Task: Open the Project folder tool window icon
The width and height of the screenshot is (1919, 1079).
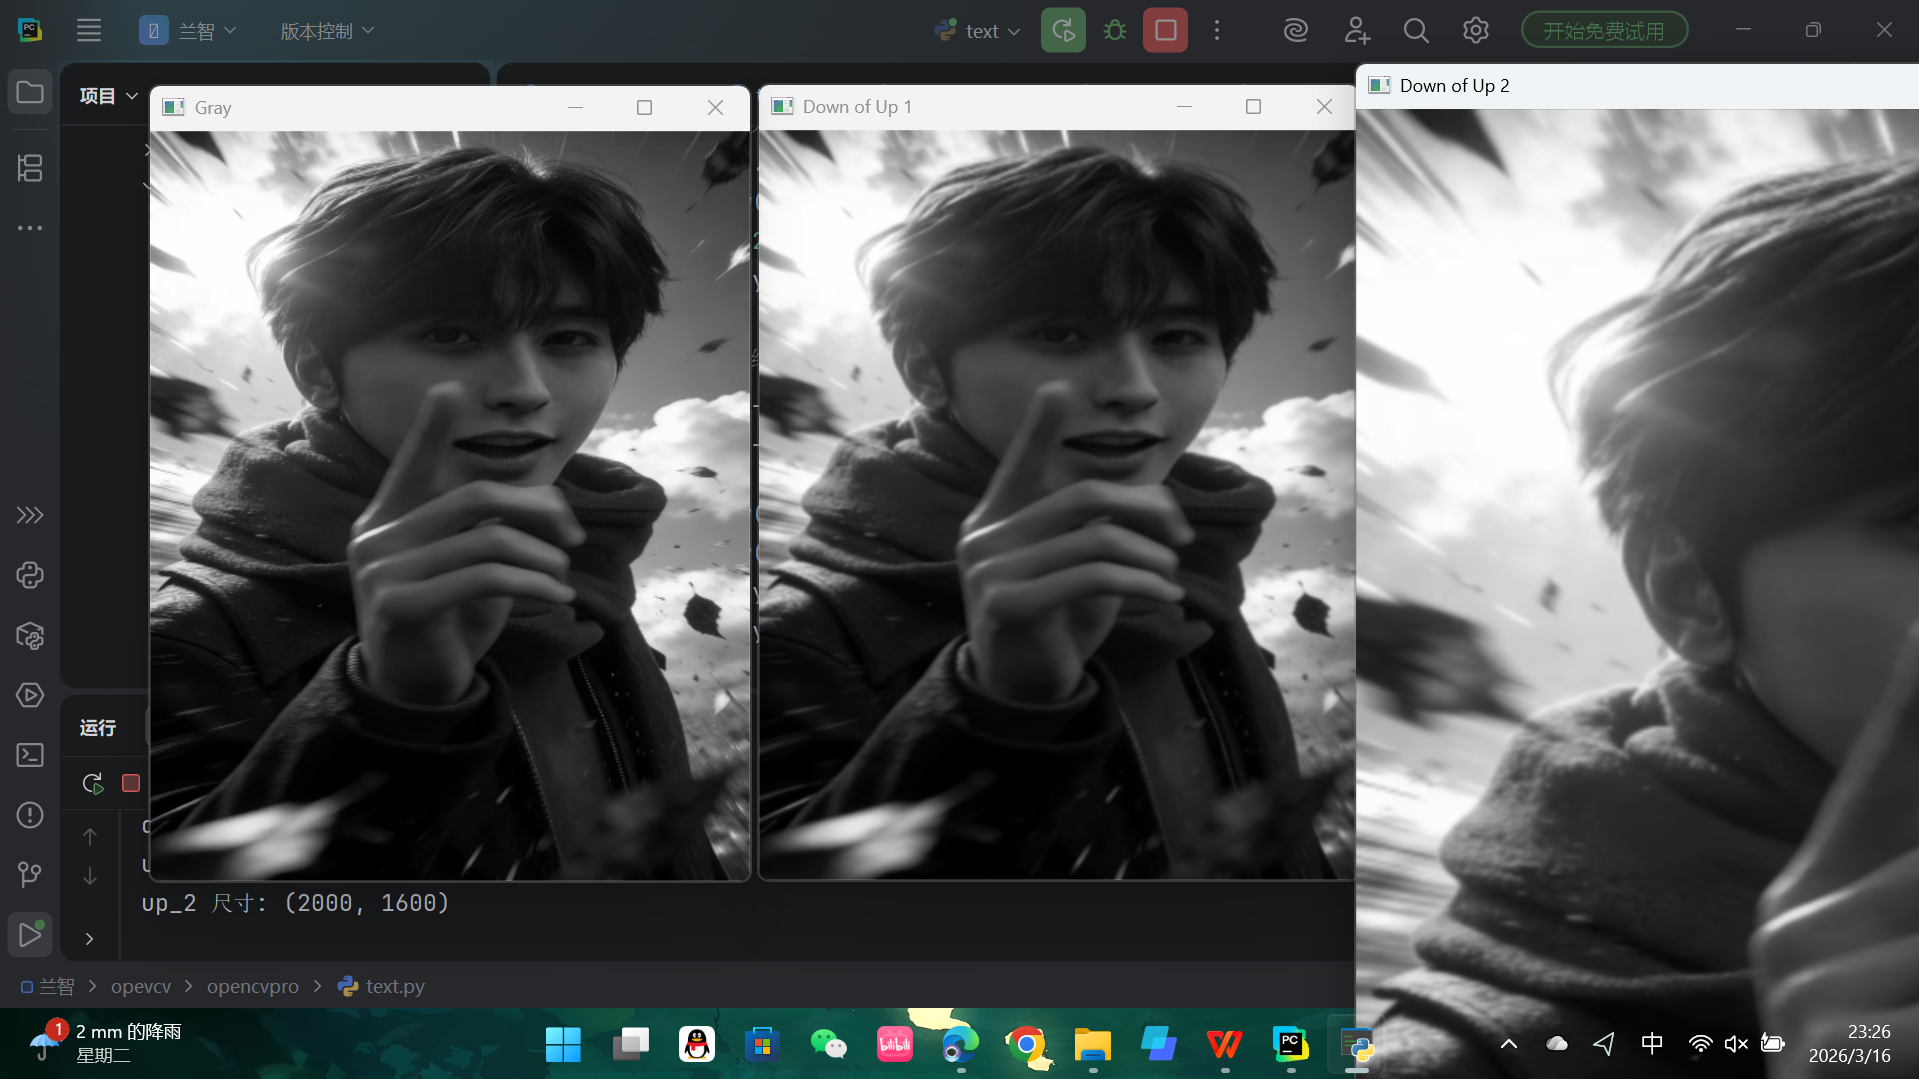Action: pos(30,93)
